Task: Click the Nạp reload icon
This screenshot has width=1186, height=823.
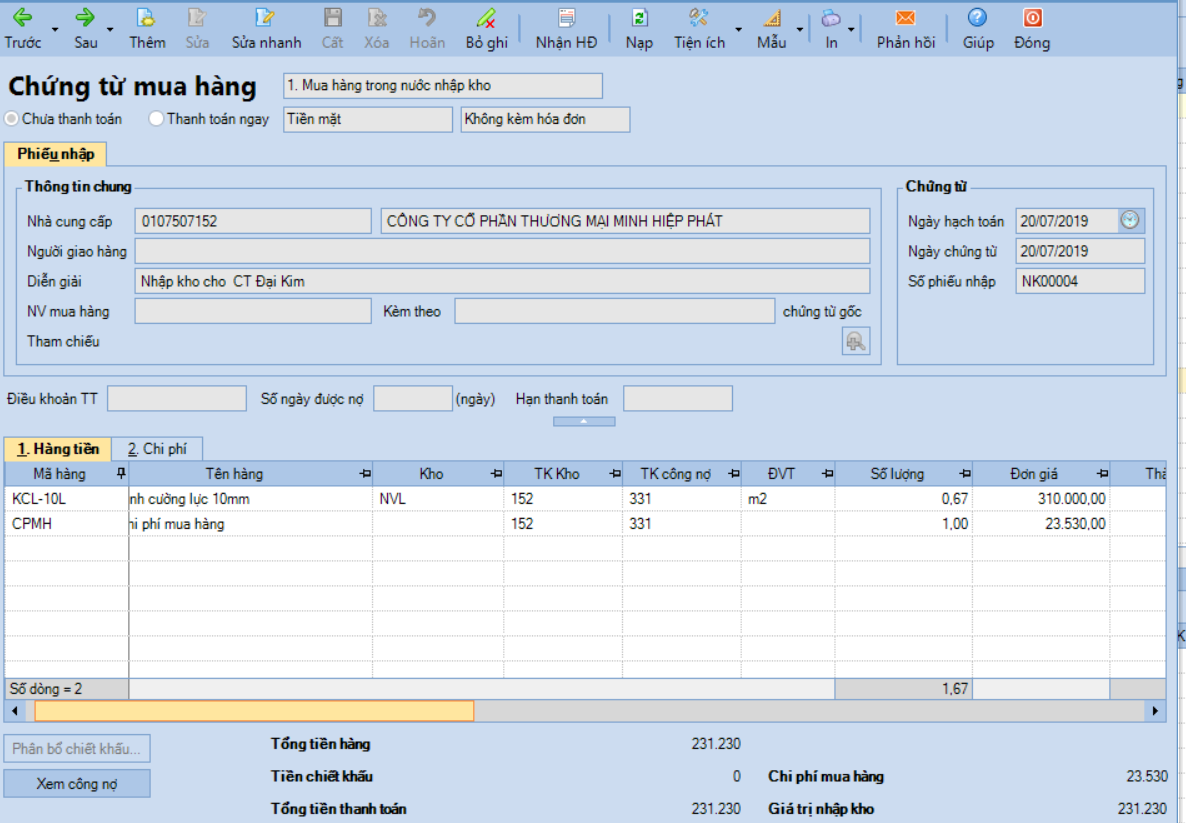Action: (639, 18)
